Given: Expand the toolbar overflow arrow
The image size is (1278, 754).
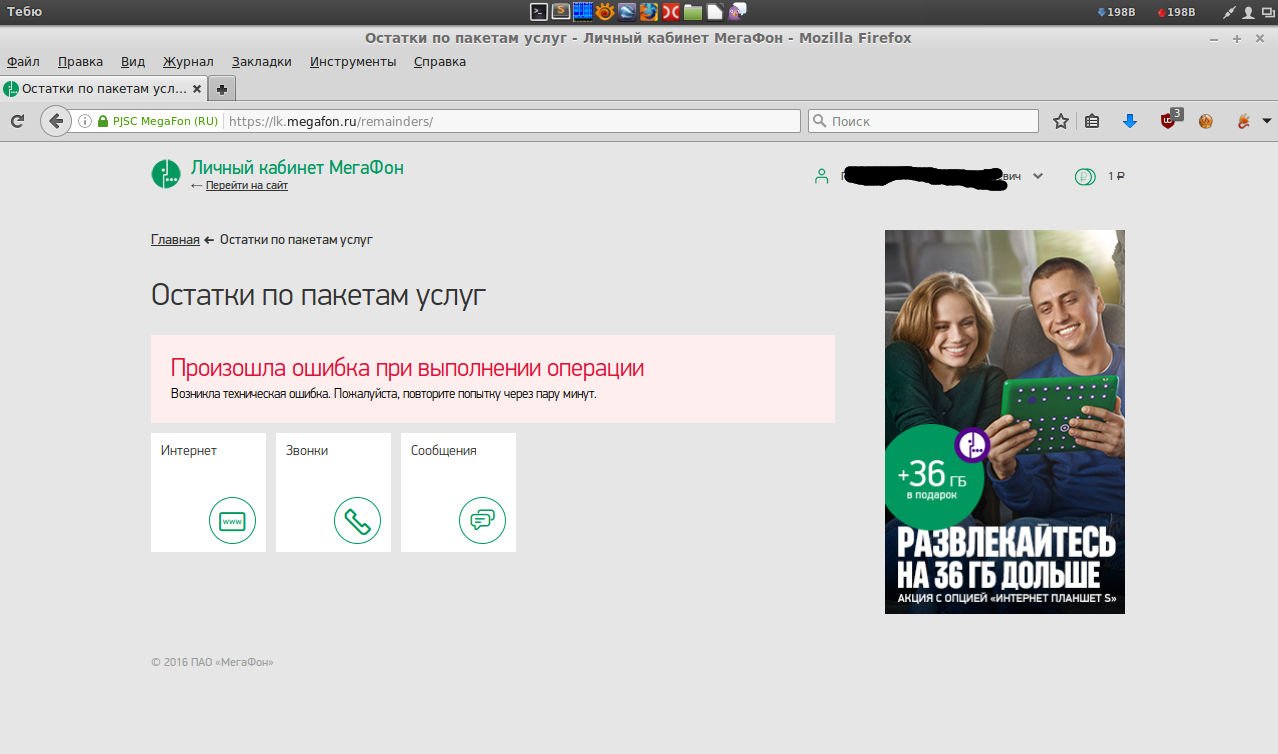Looking at the screenshot, I should (x=1266, y=121).
